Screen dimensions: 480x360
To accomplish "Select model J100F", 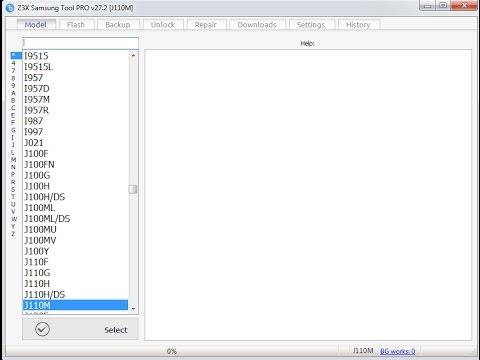I will point(76,154).
